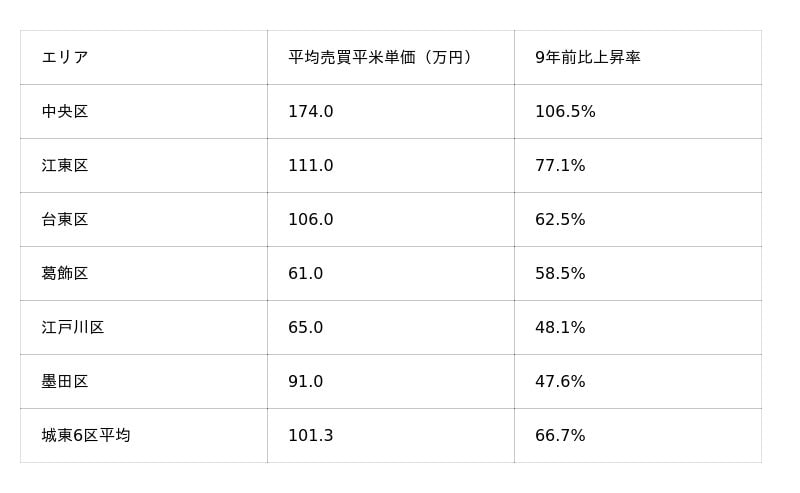Click the 106.5% increase rate cell

[x=565, y=112]
